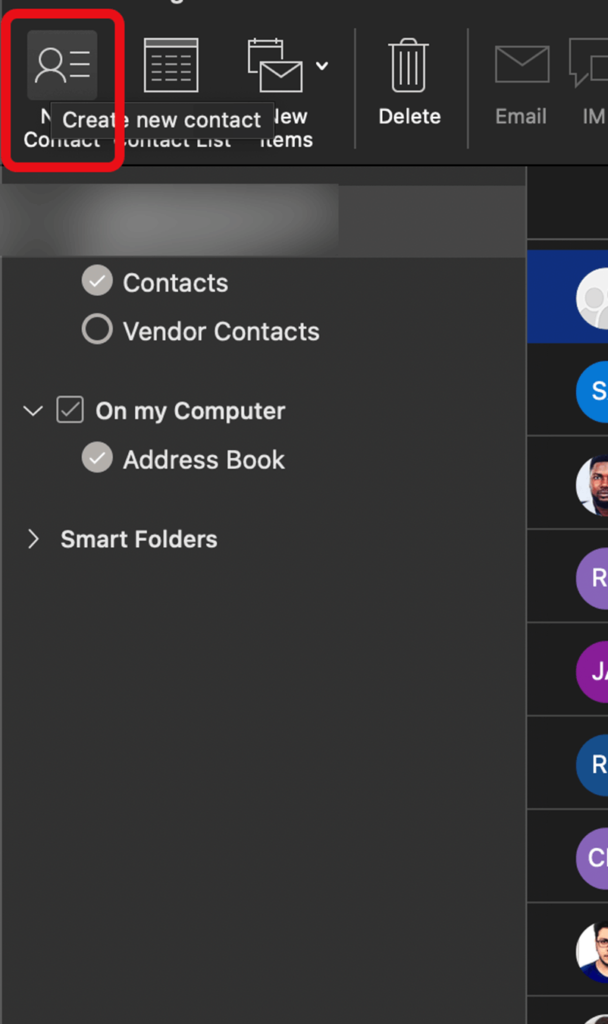Collapse the On my Computer section
The height and width of the screenshot is (1024, 608).
pyautogui.click(x=33, y=411)
